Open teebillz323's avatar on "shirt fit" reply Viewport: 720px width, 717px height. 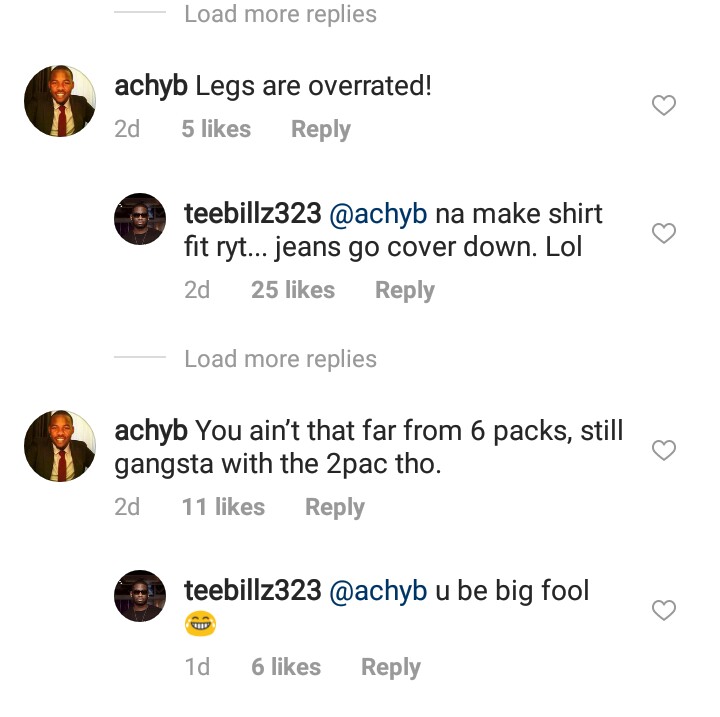(x=140, y=218)
